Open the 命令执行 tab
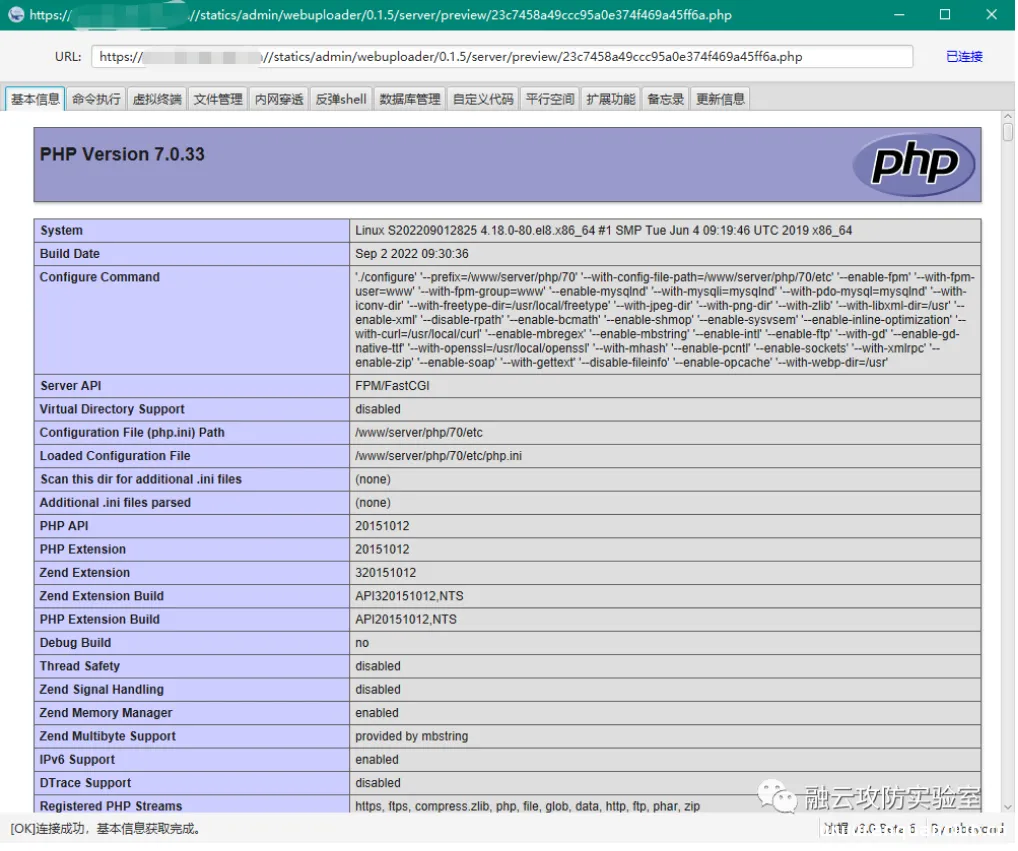 [x=96, y=99]
